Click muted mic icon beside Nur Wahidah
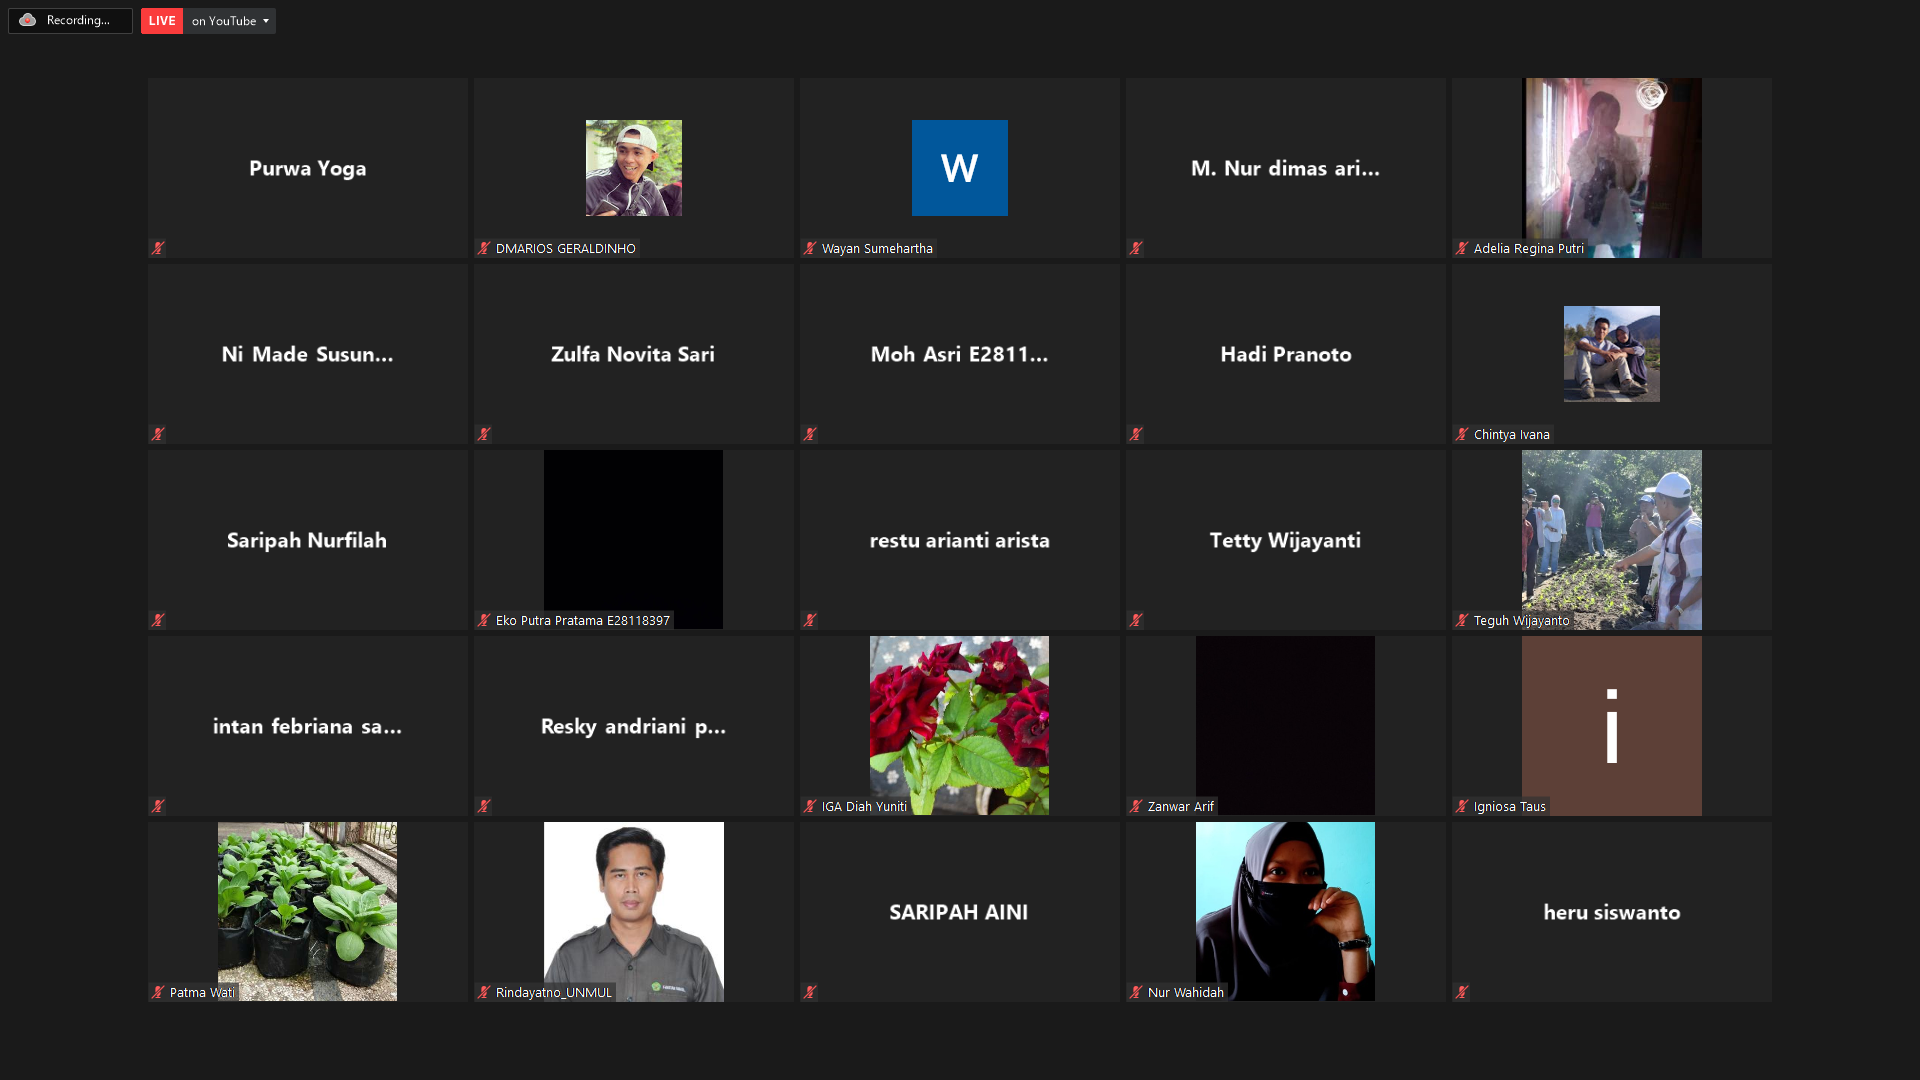The height and width of the screenshot is (1080, 1920). point(1136,992)
